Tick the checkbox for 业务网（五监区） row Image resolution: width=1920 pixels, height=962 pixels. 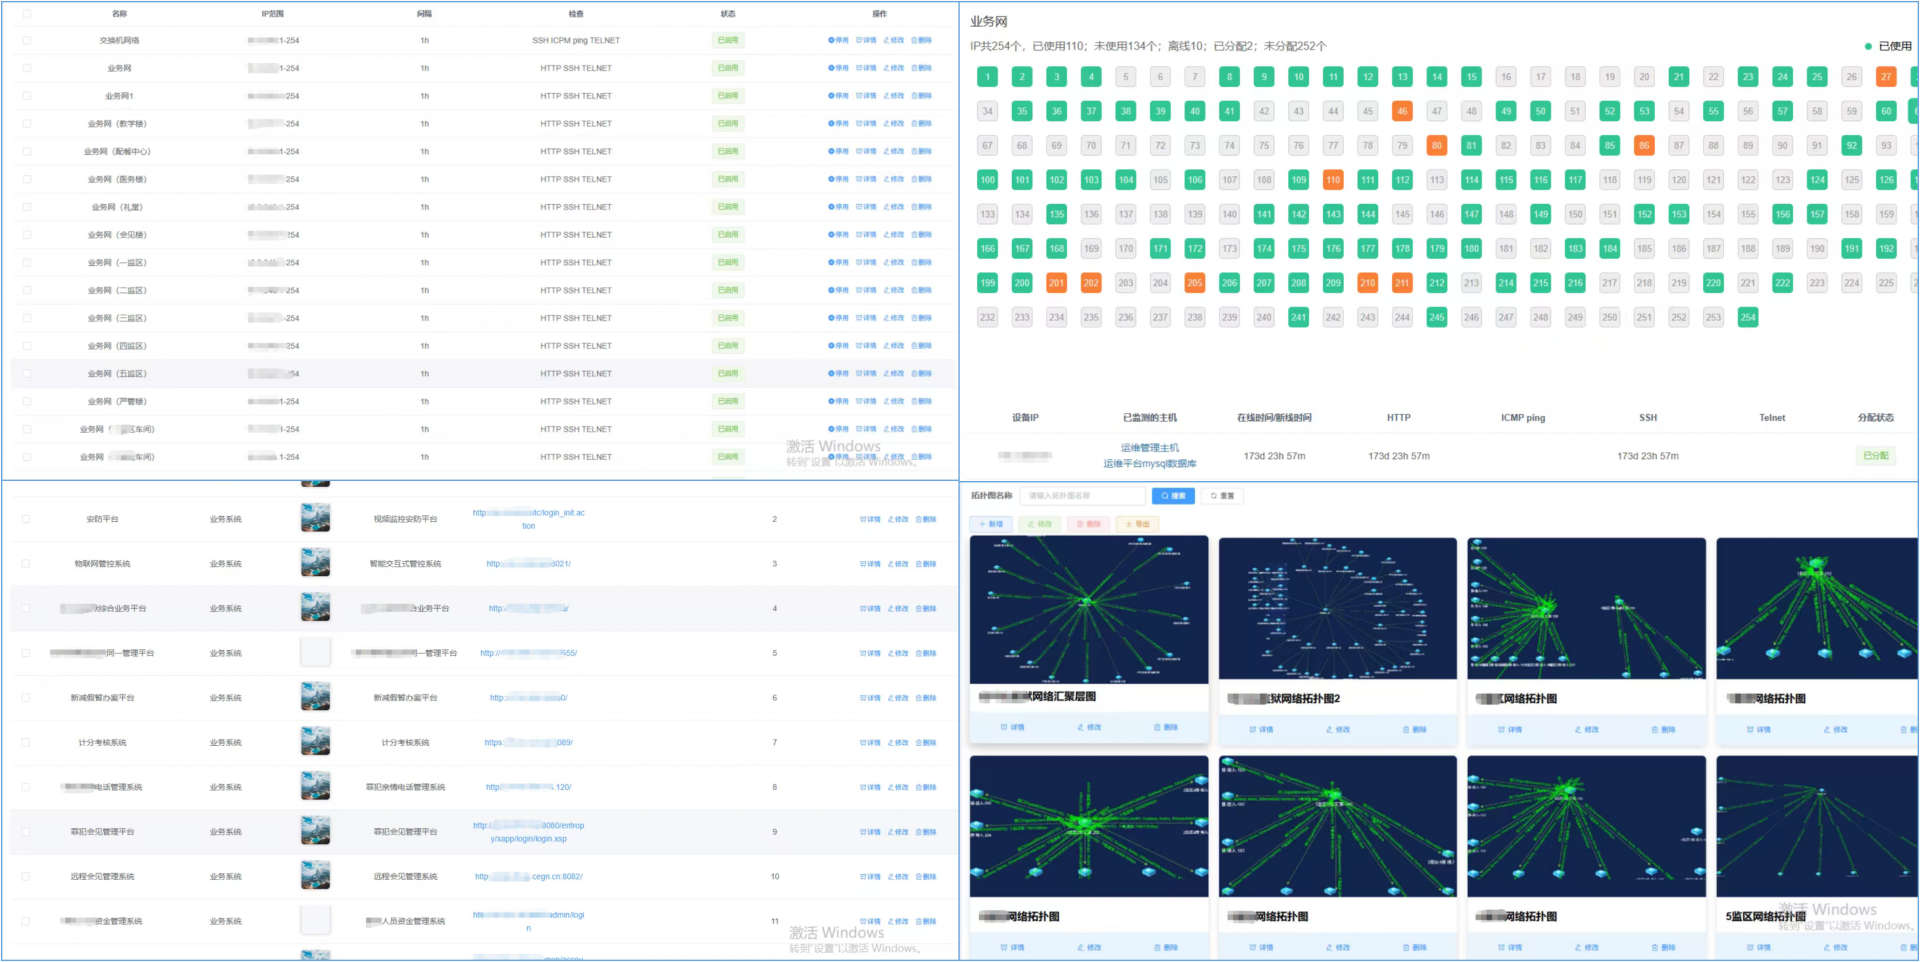[x=27, y=374]
